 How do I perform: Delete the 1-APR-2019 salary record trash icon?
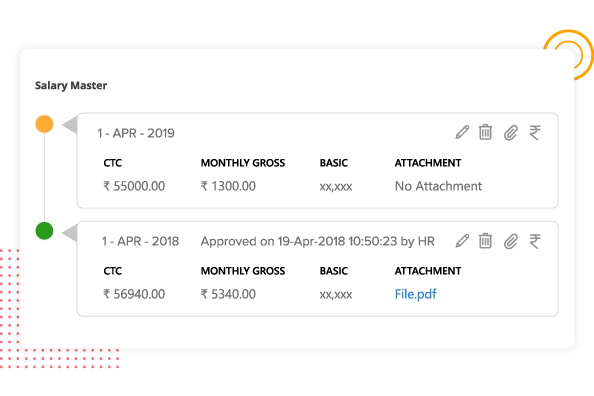(x=485, y=132)
